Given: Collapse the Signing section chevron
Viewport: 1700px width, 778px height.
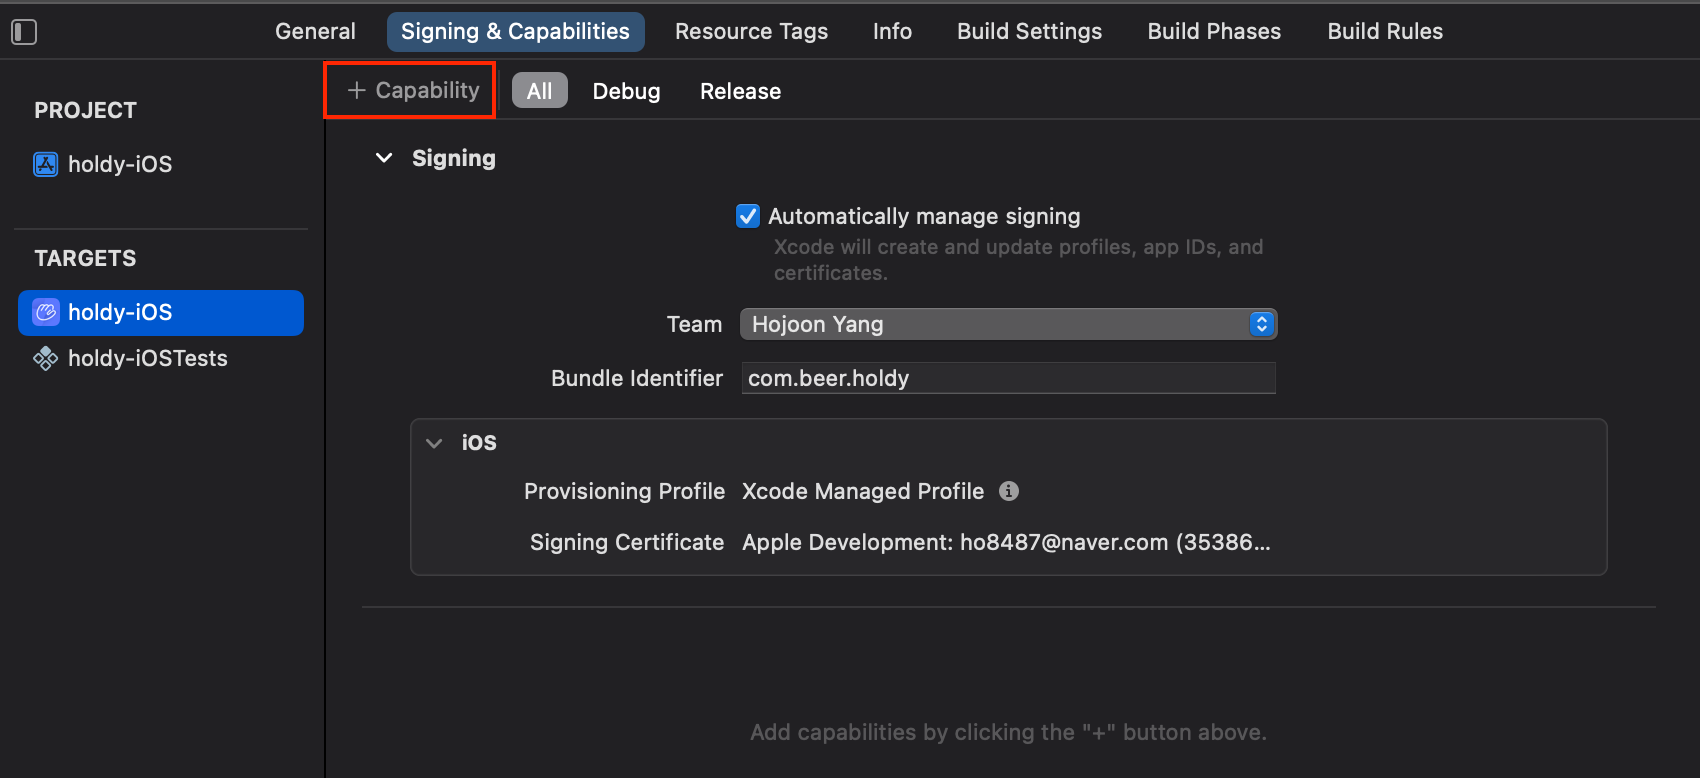Looking at the screenshot, I should pos(384,158).
